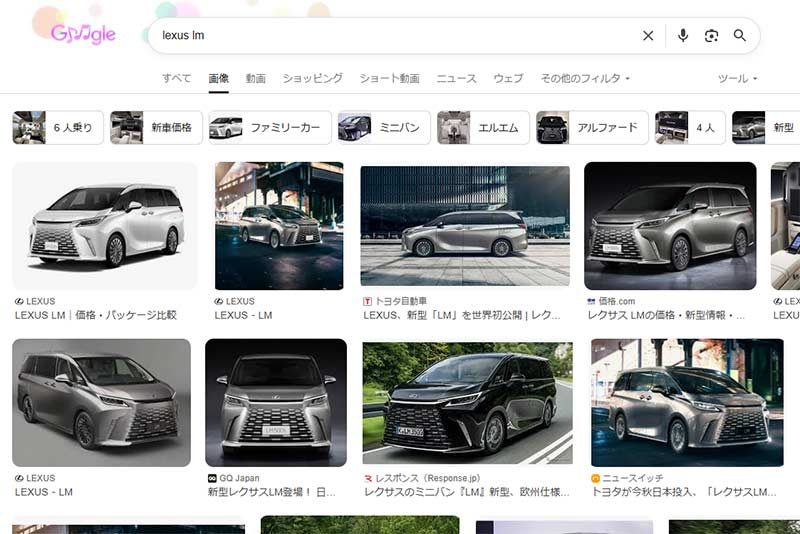Clear the search box with X icon

pyautogui.click(x=648, y=36)
